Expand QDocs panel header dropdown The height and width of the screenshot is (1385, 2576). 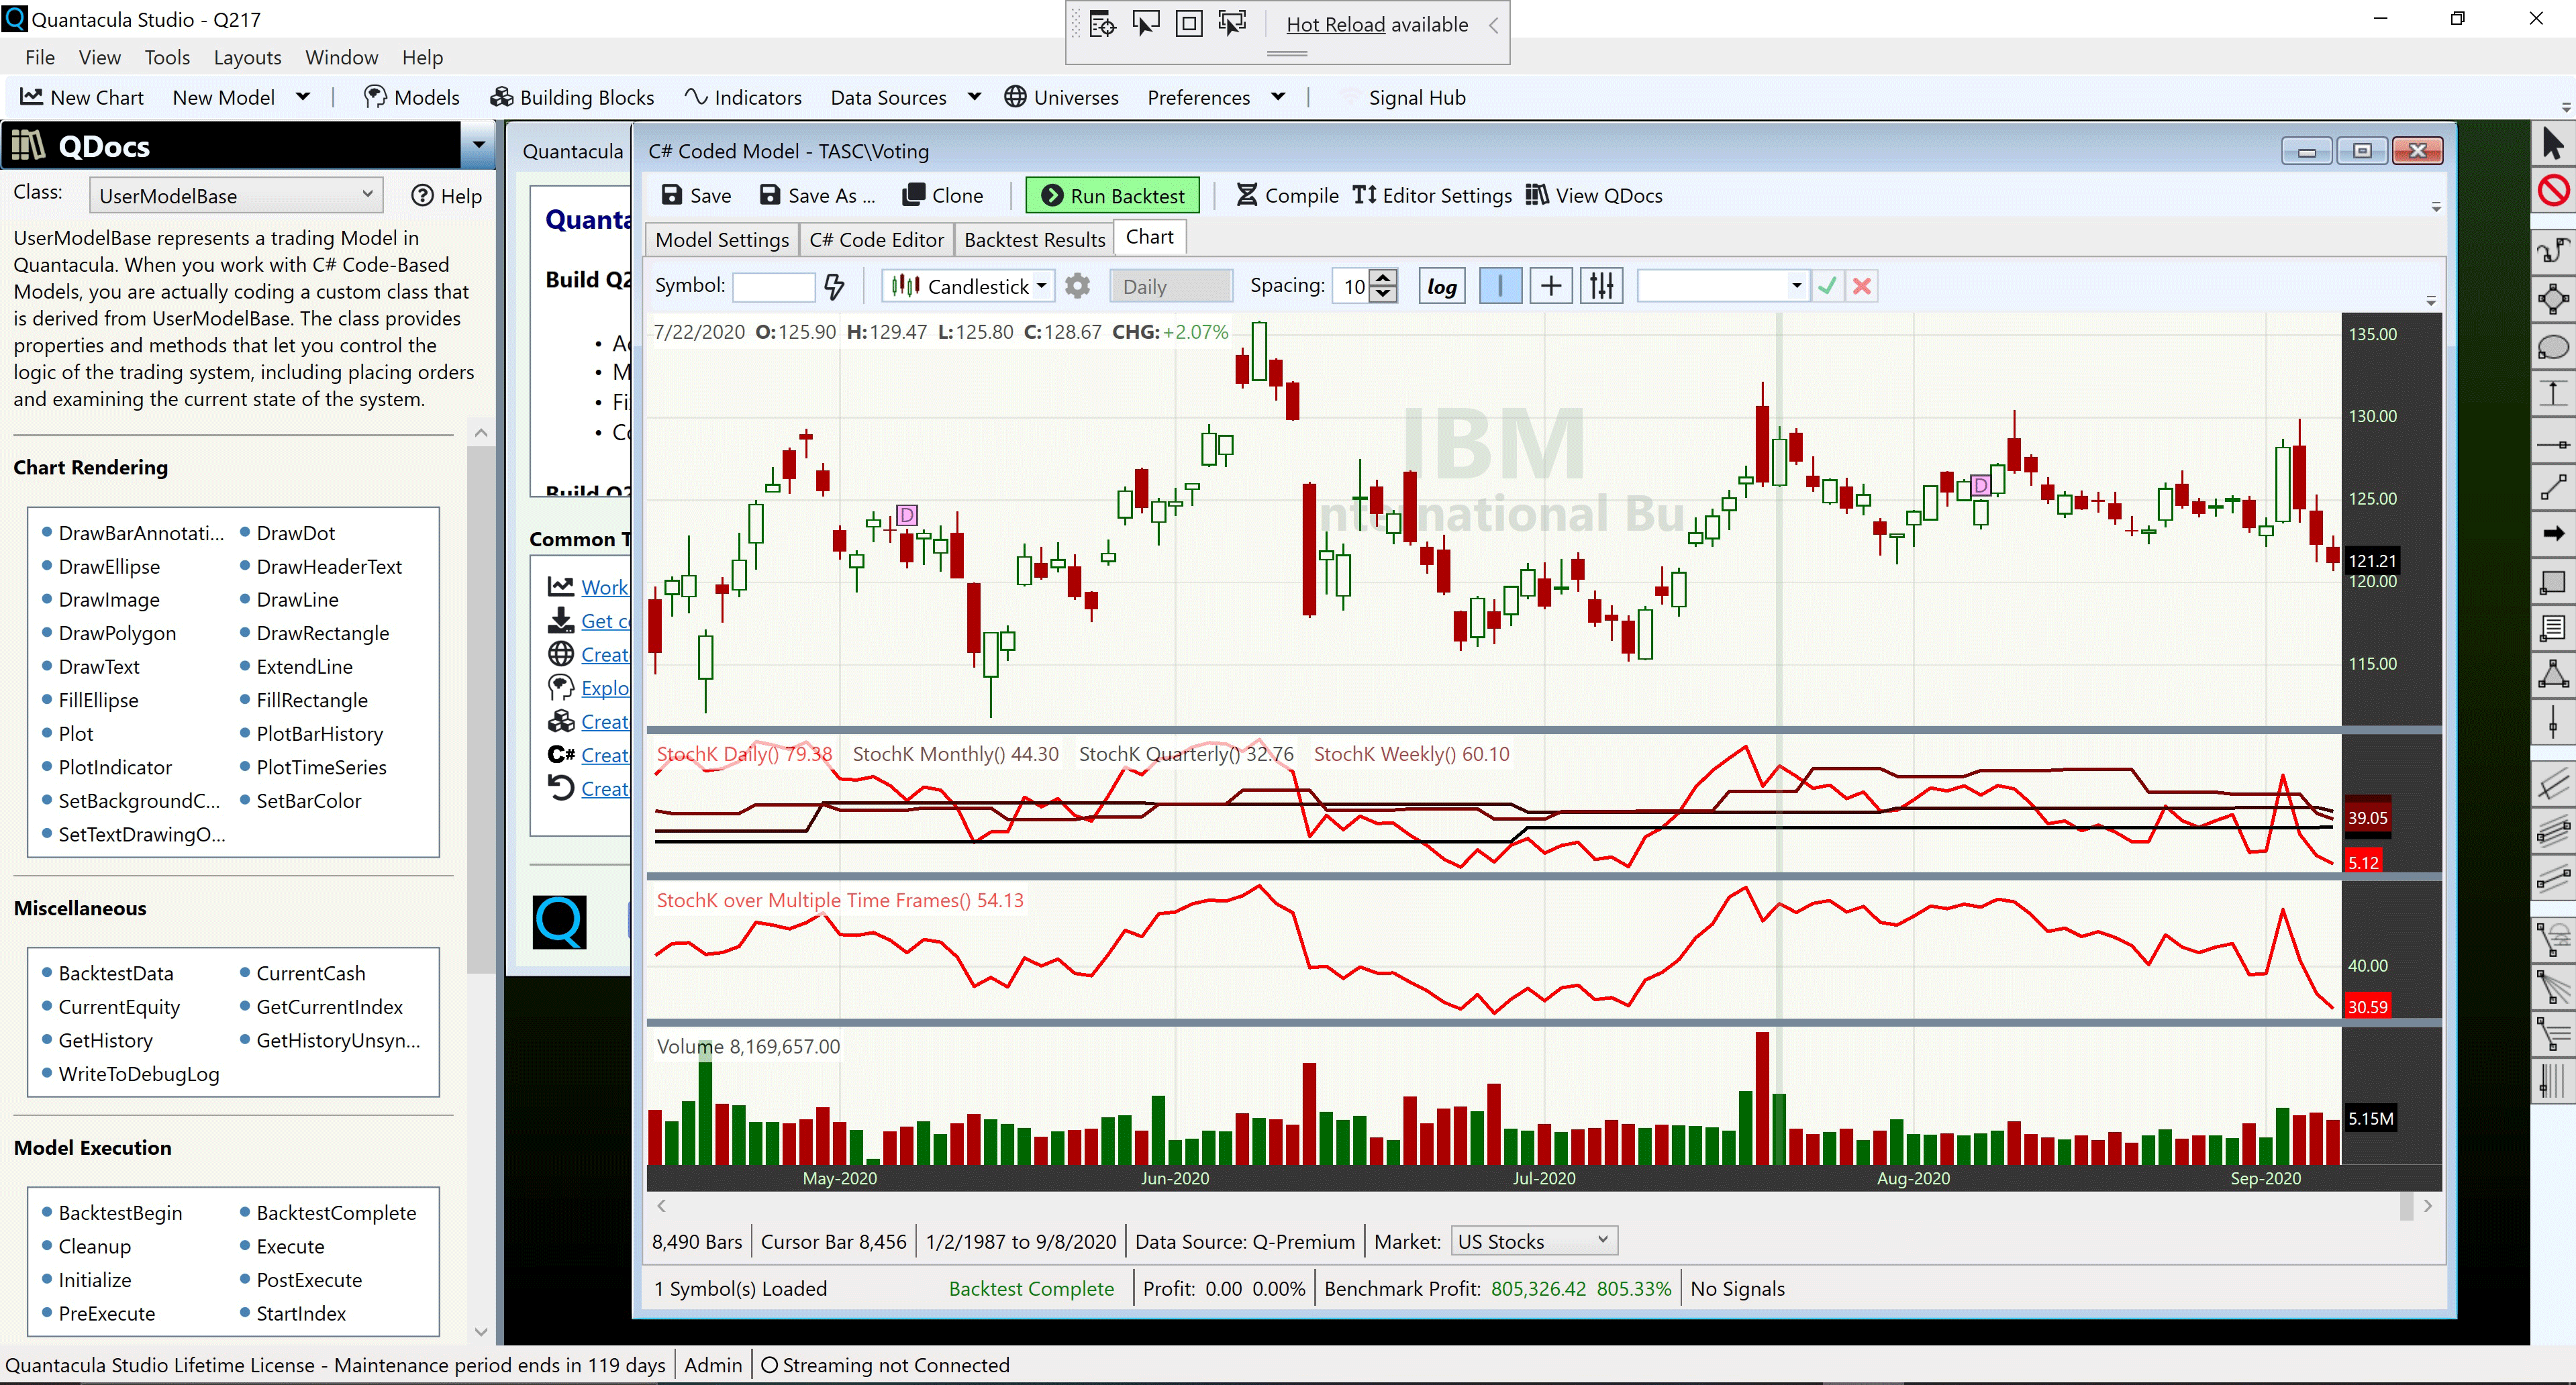(479, 146)
